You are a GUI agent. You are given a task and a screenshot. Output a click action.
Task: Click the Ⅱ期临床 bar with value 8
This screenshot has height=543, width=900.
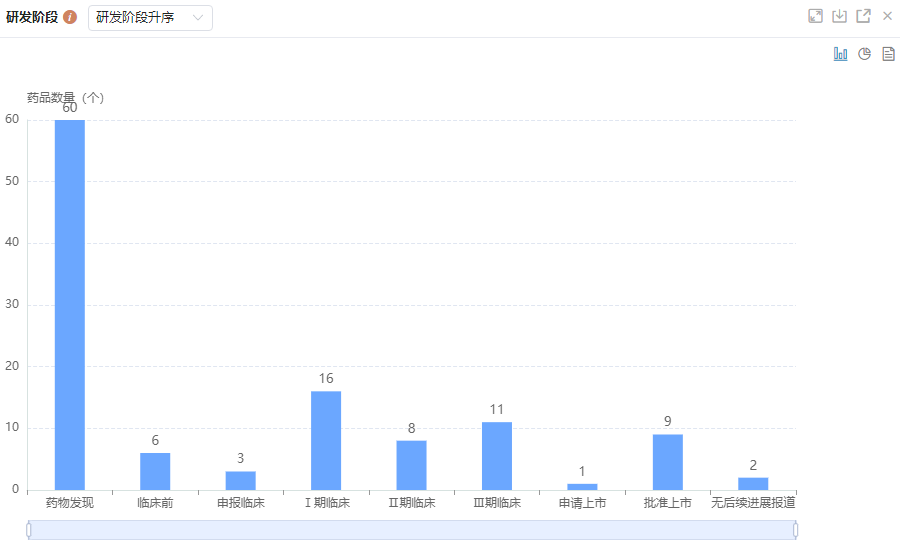pyautogui.click(x=411, y=465)
